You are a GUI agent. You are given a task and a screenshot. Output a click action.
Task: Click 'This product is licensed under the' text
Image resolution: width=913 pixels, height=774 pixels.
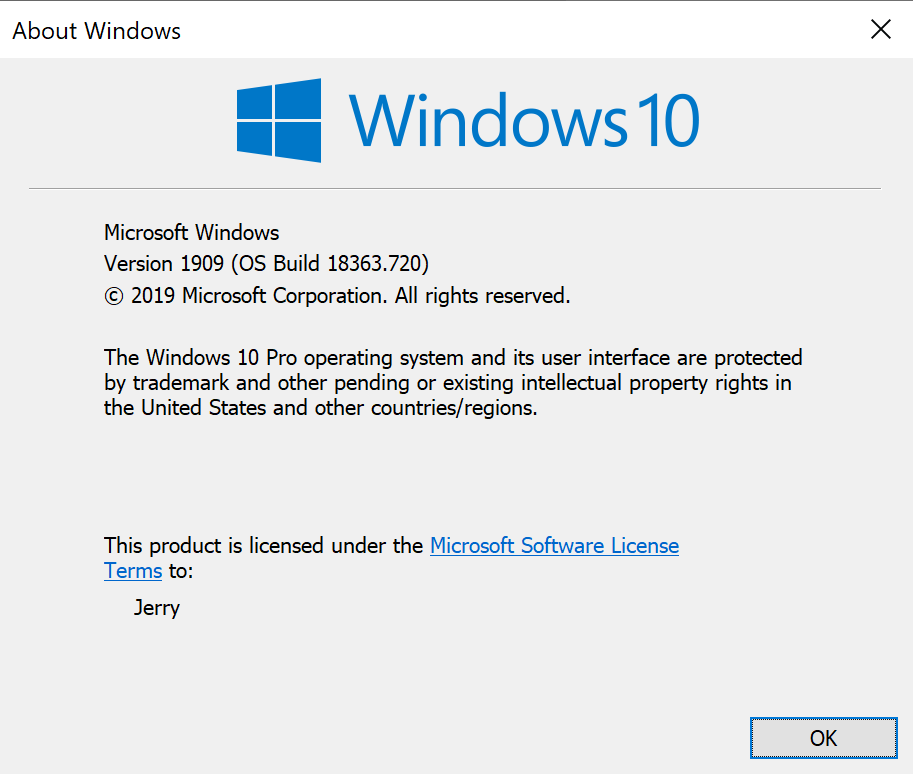click(x=263, y=546)
